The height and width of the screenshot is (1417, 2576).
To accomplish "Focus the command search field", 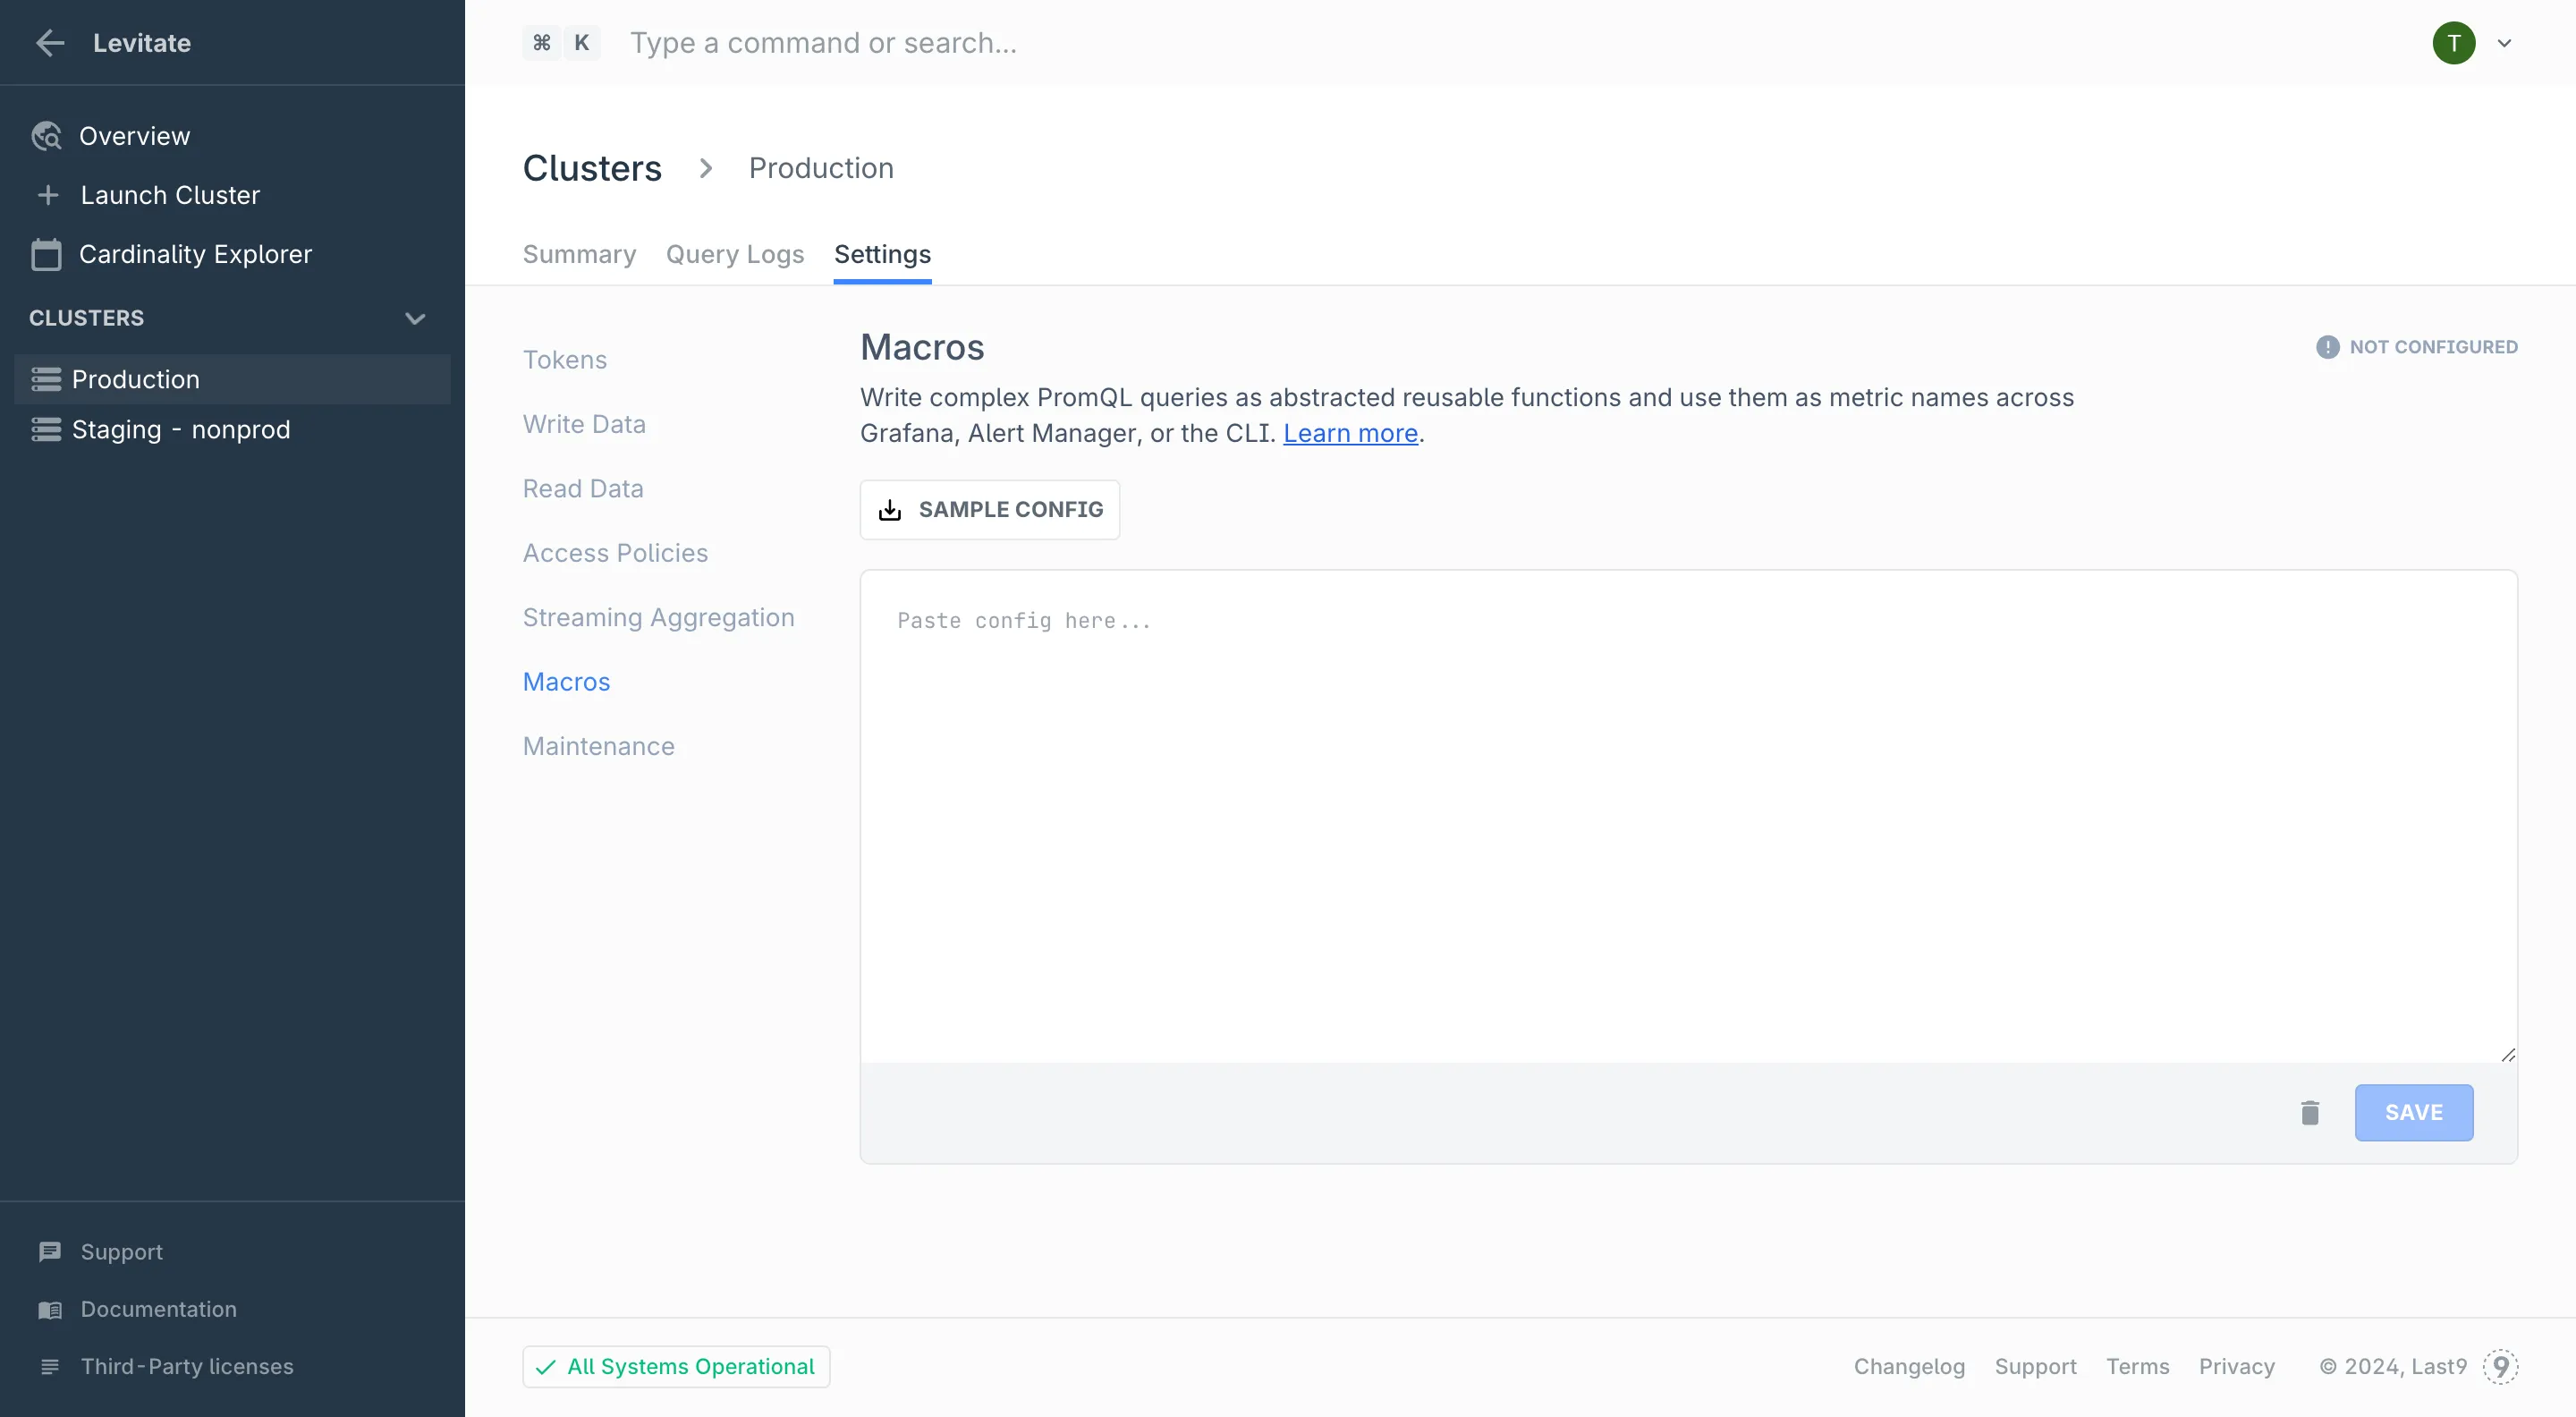I will [x=822, y=43].
